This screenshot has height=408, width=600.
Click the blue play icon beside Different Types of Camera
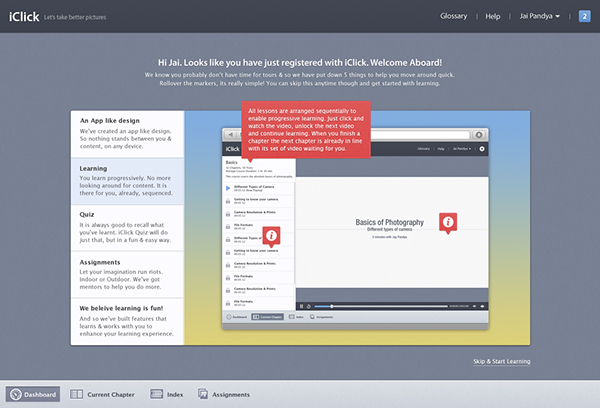[x=228, y=188]
